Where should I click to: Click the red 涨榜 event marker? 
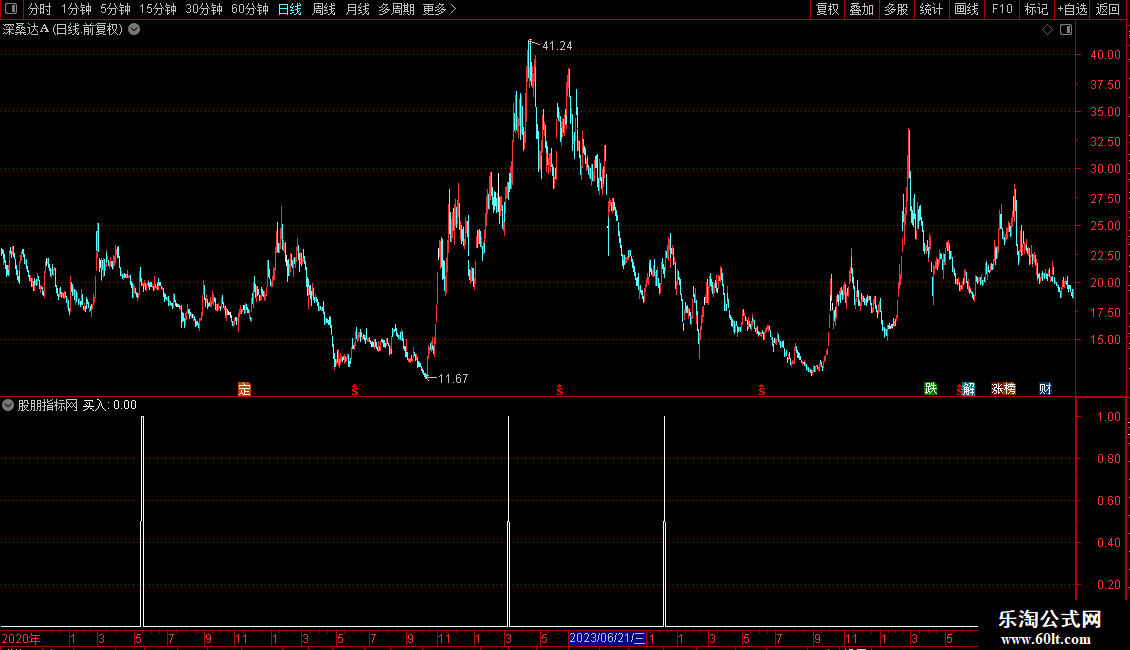click(x=1003, y=388)
